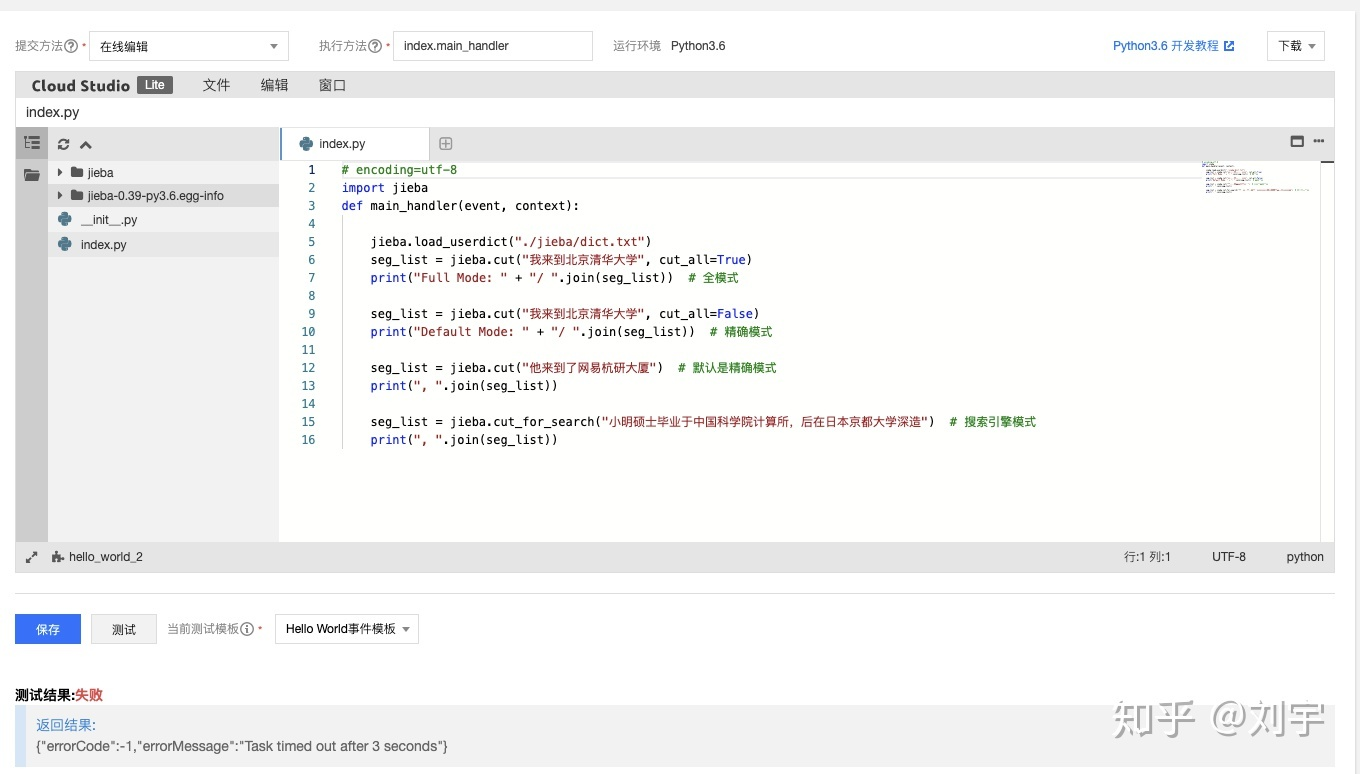Click the import jieba code line

385,188
